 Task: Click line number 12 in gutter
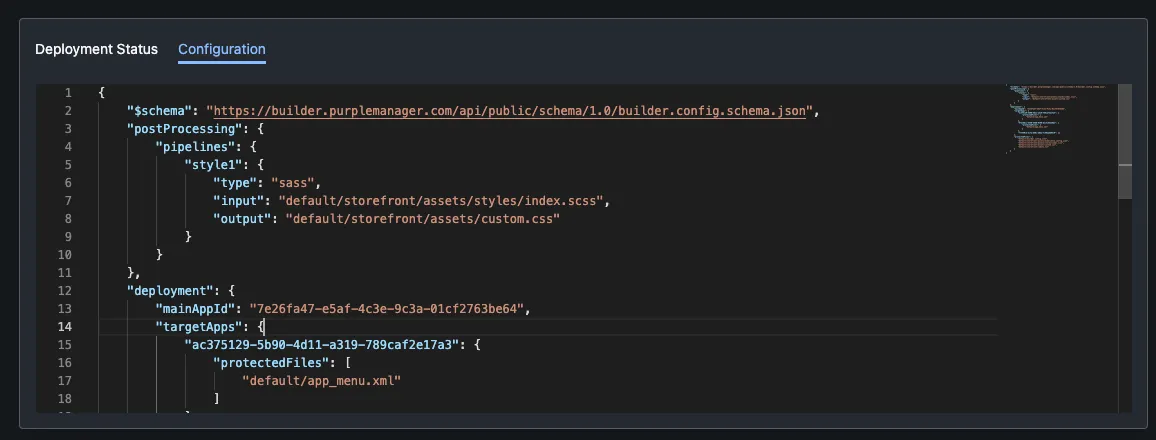(x=64, y=290)
